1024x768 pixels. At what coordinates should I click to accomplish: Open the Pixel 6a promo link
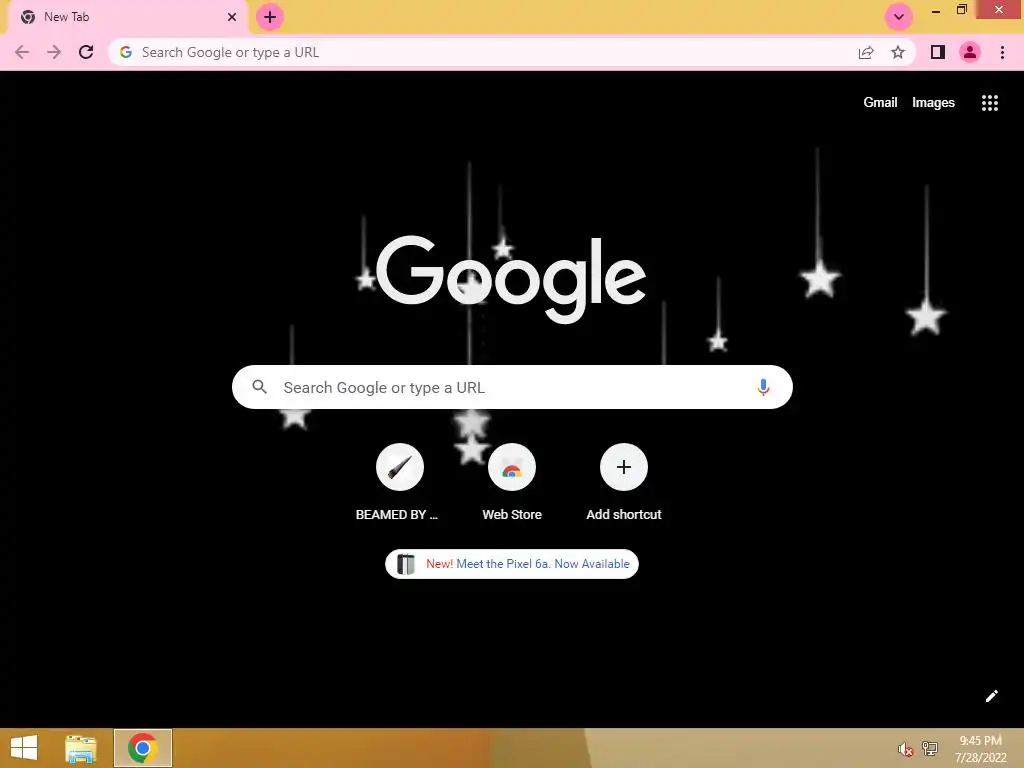[512, 564]
